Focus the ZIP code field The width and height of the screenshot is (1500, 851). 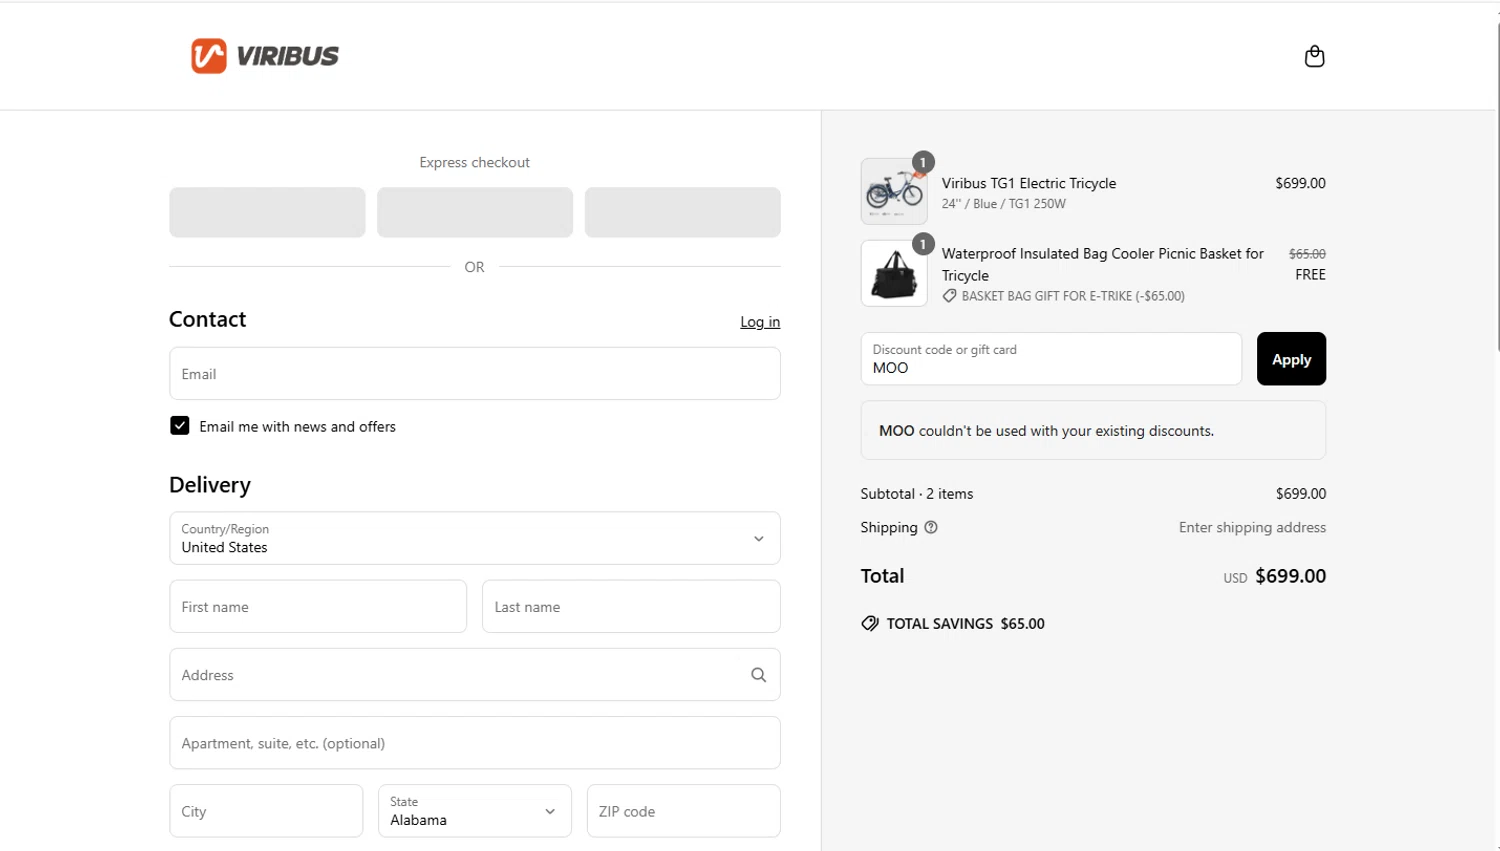tap(683, 811)
